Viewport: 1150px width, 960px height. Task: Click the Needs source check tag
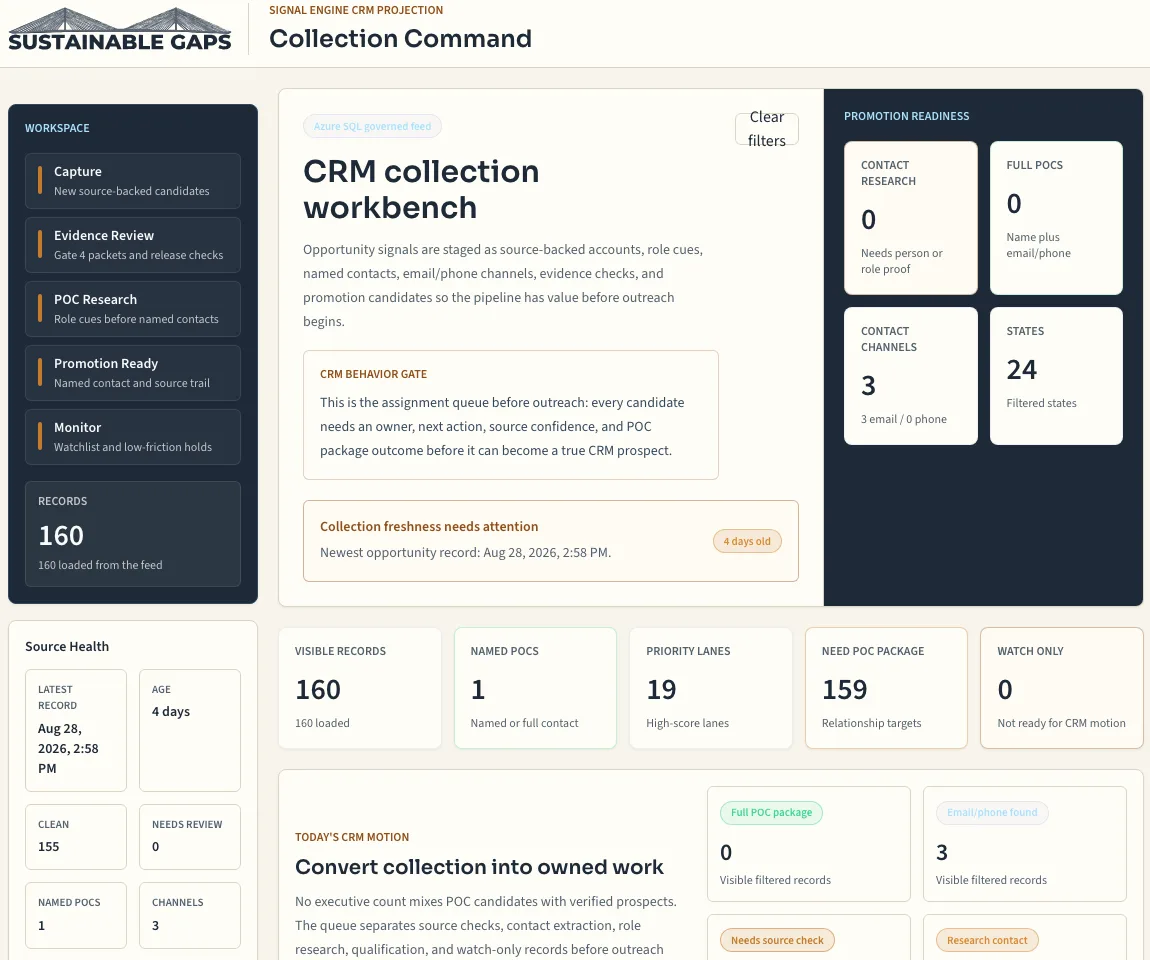pos(777,940)
